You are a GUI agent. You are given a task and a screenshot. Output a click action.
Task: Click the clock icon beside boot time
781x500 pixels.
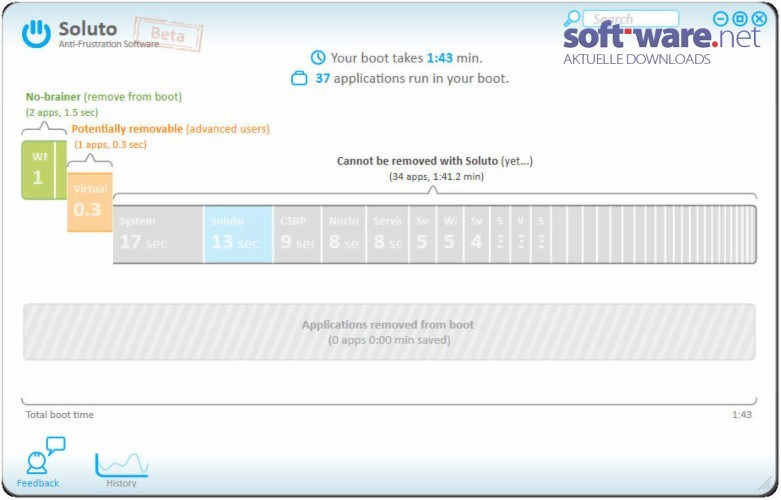pos(318,58)
